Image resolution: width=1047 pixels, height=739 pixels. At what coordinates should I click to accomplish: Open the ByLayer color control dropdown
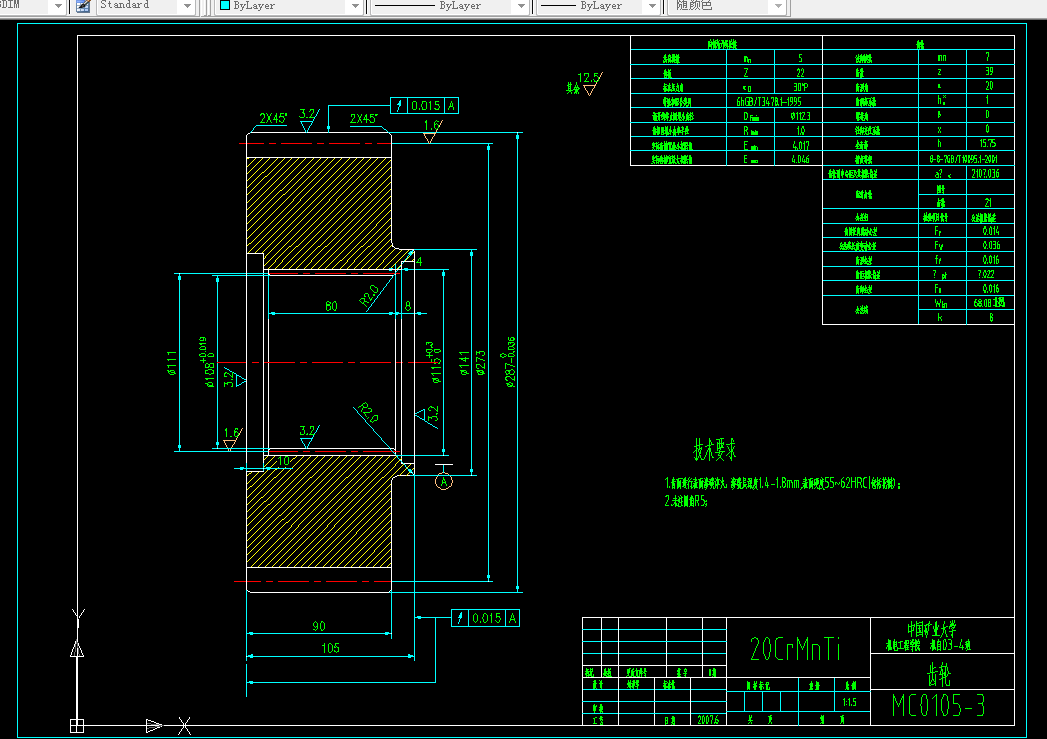(355, 6)
